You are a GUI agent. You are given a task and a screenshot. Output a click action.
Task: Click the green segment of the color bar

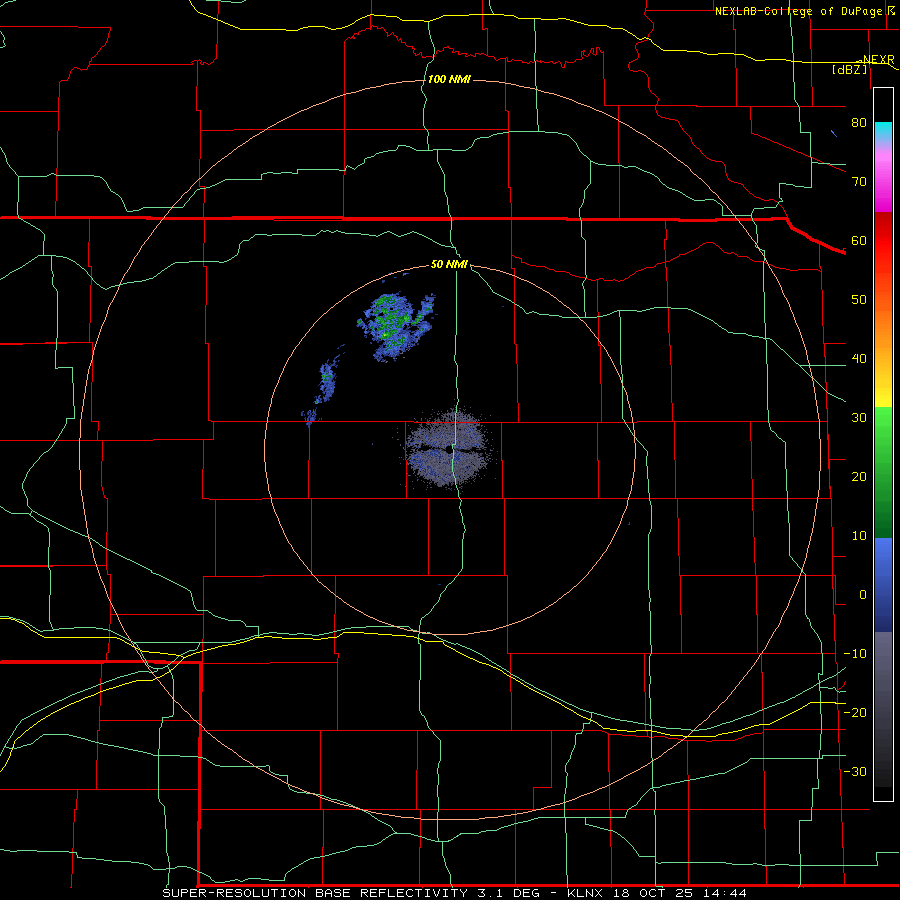[x=883, y=472]
